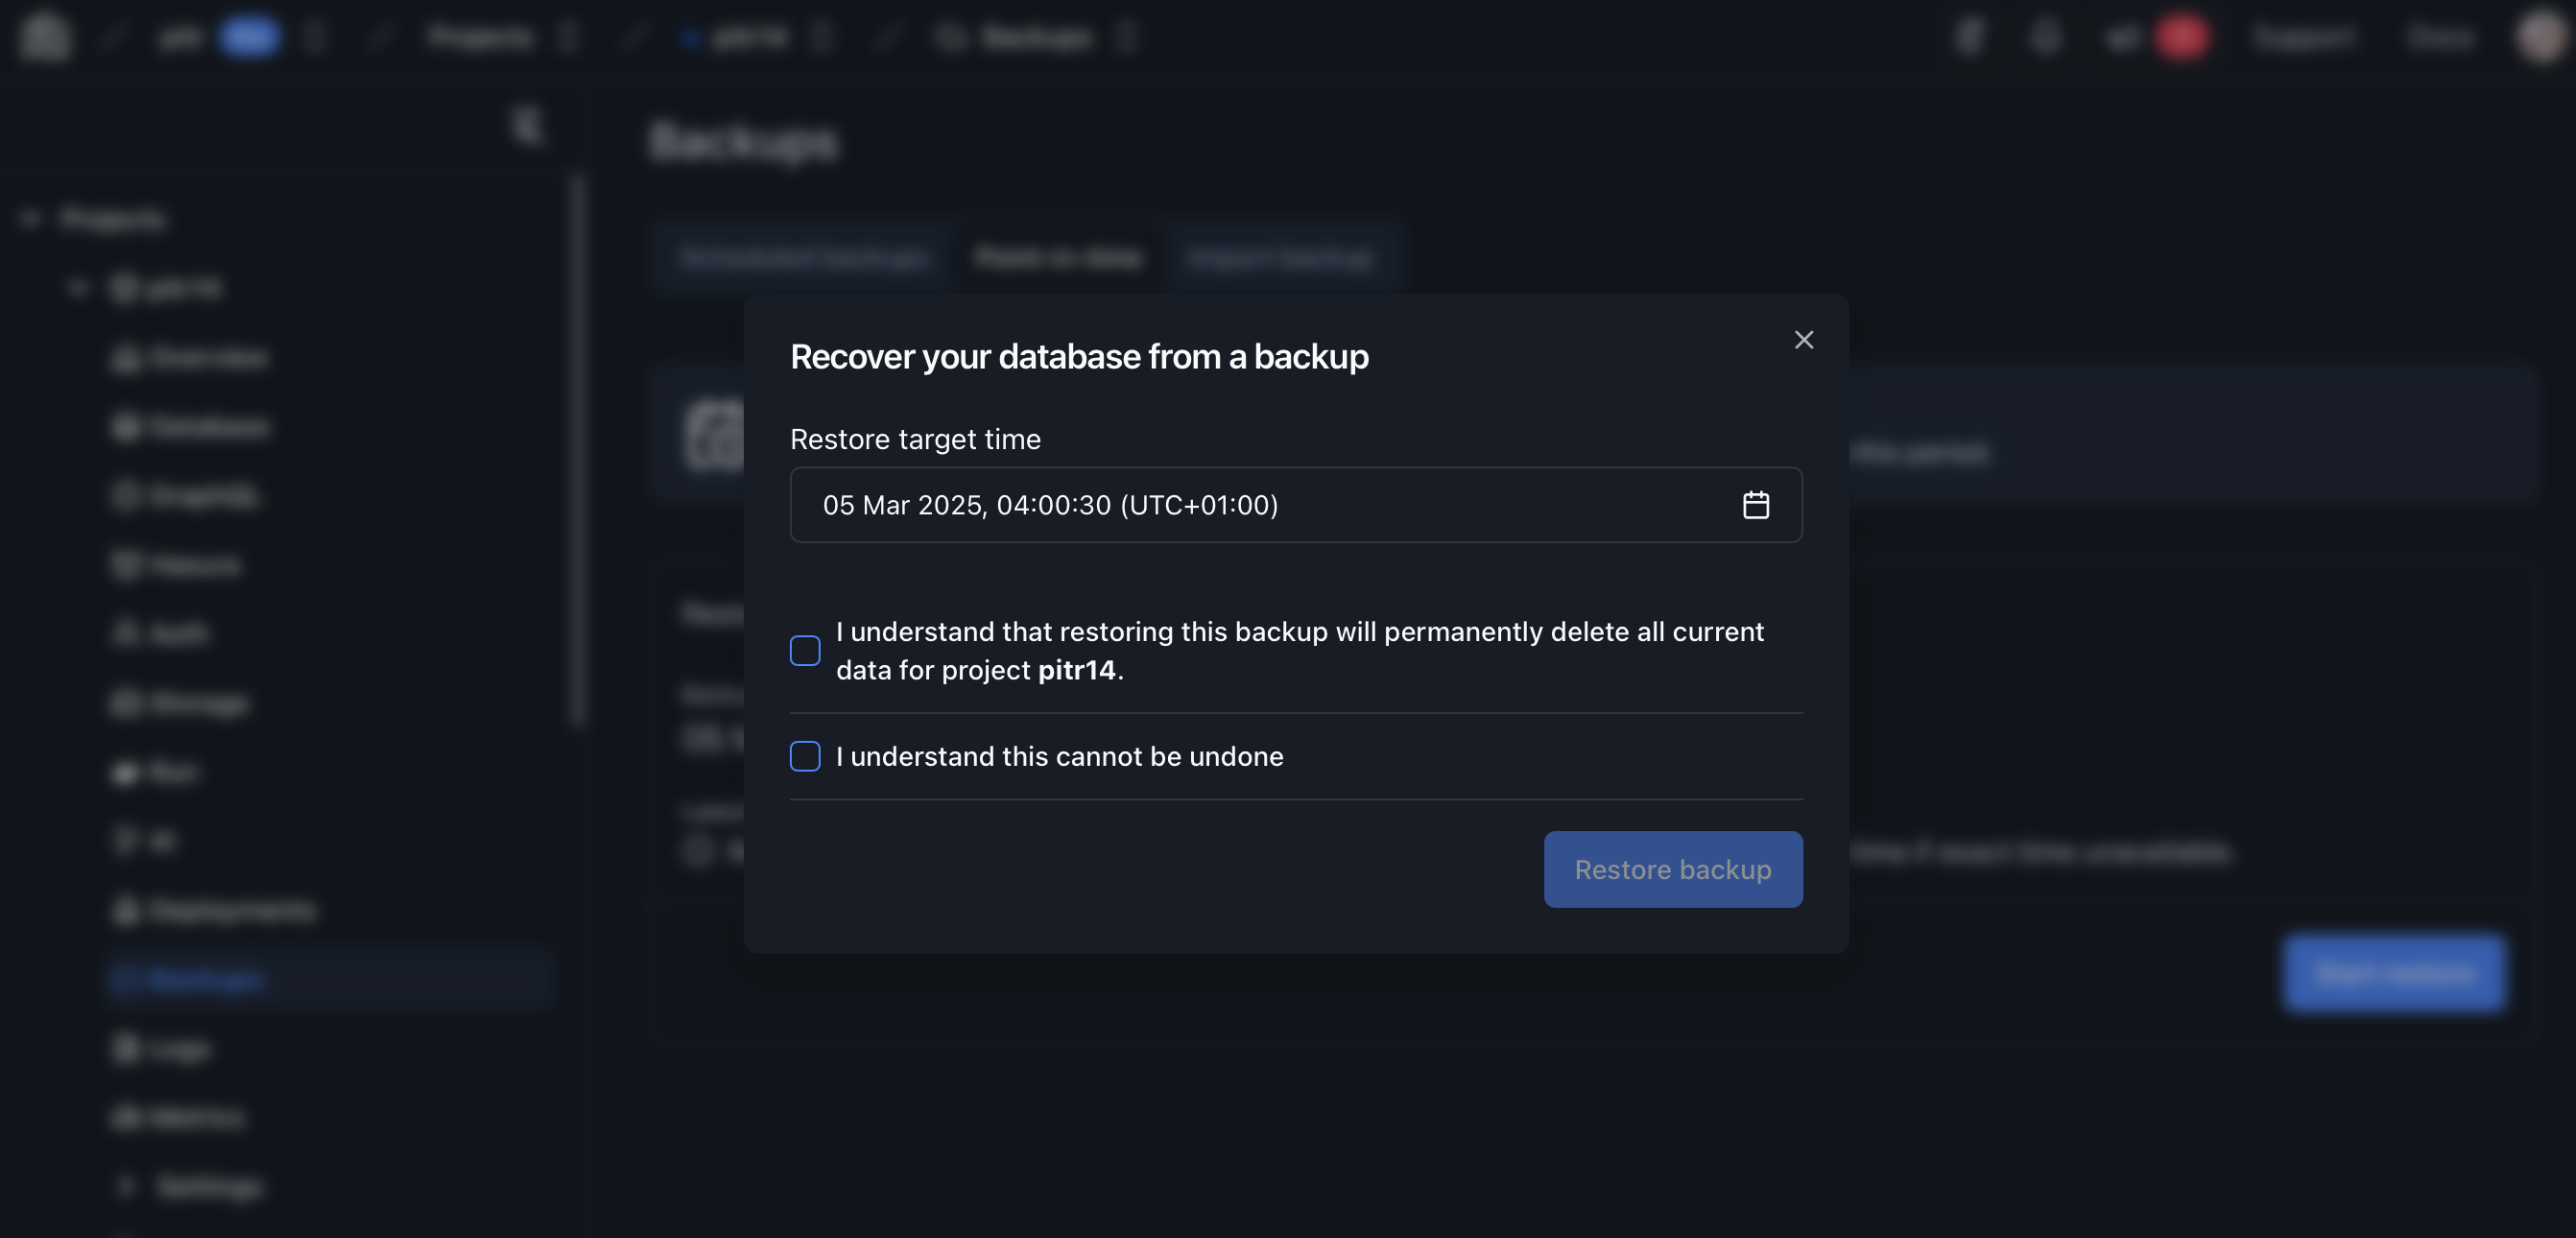Image resolution: width=2576 pixels, height=1238 pixels.
Task: Open the calendar picker beside the restore time
Action: 1758,504
